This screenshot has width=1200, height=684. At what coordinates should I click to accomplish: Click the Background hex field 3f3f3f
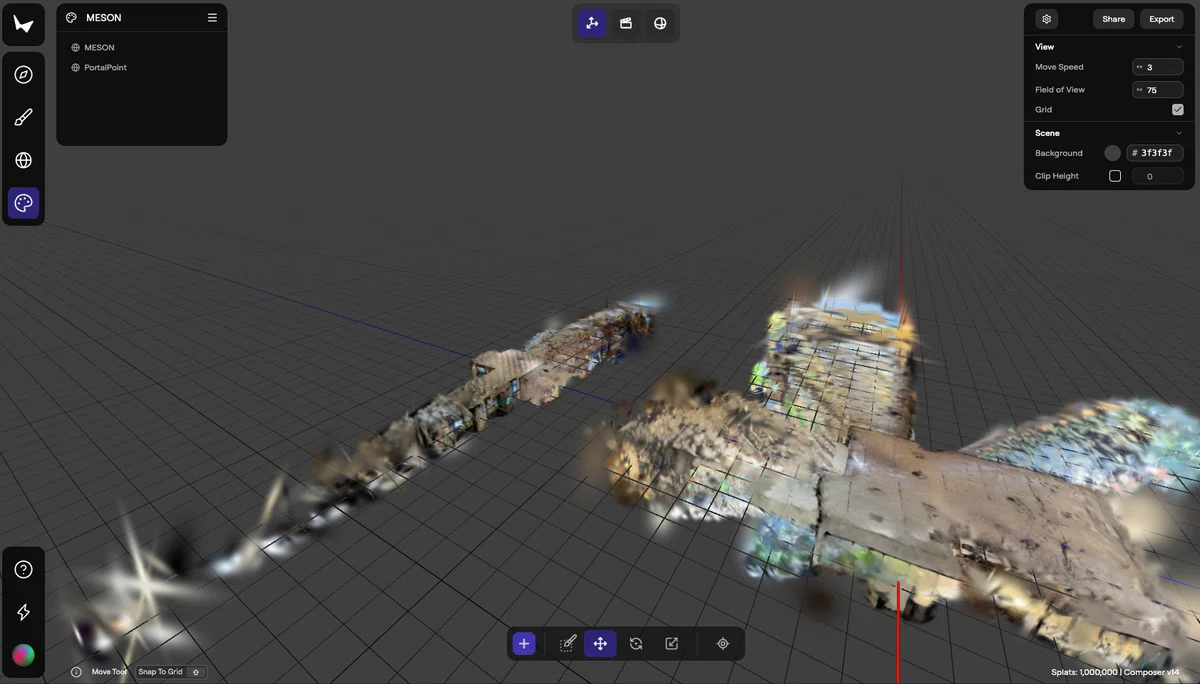click(1155, 153)
